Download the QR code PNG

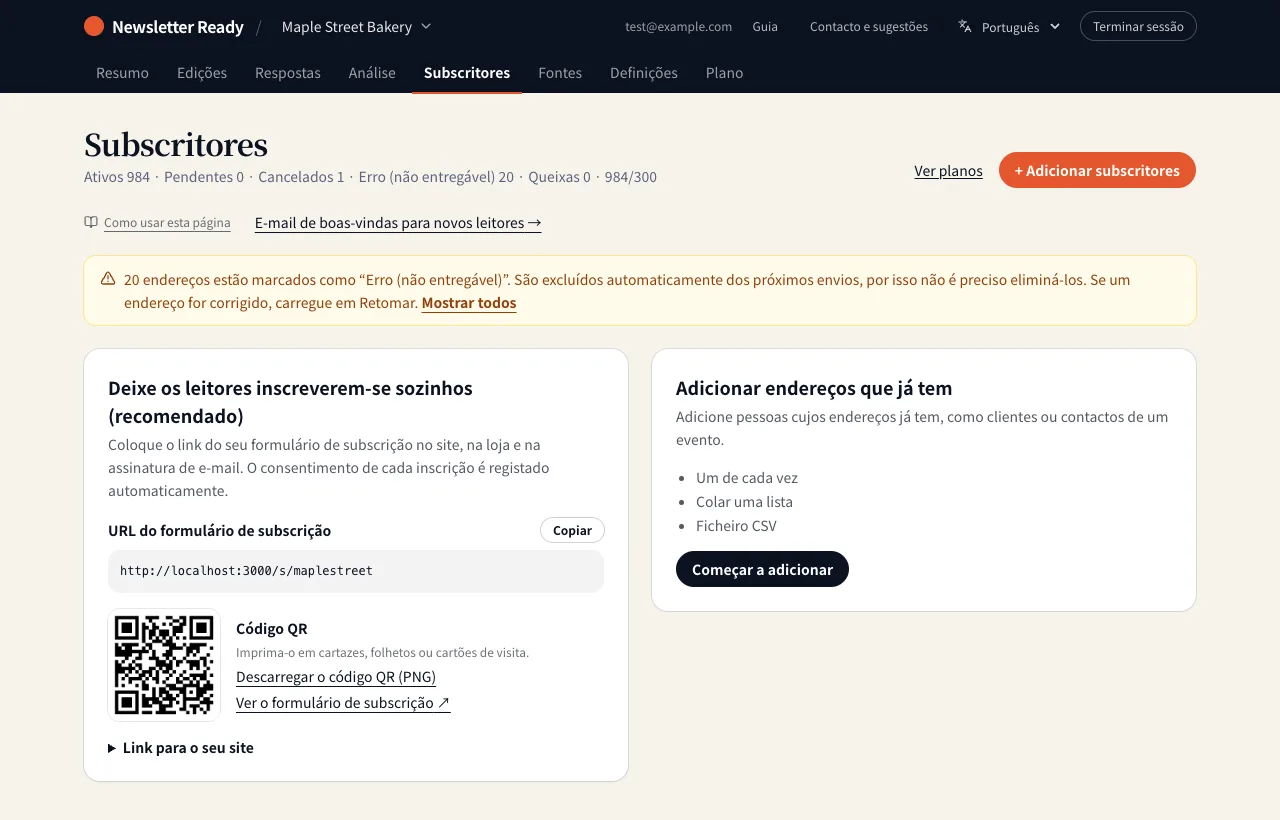coord(336,676)
